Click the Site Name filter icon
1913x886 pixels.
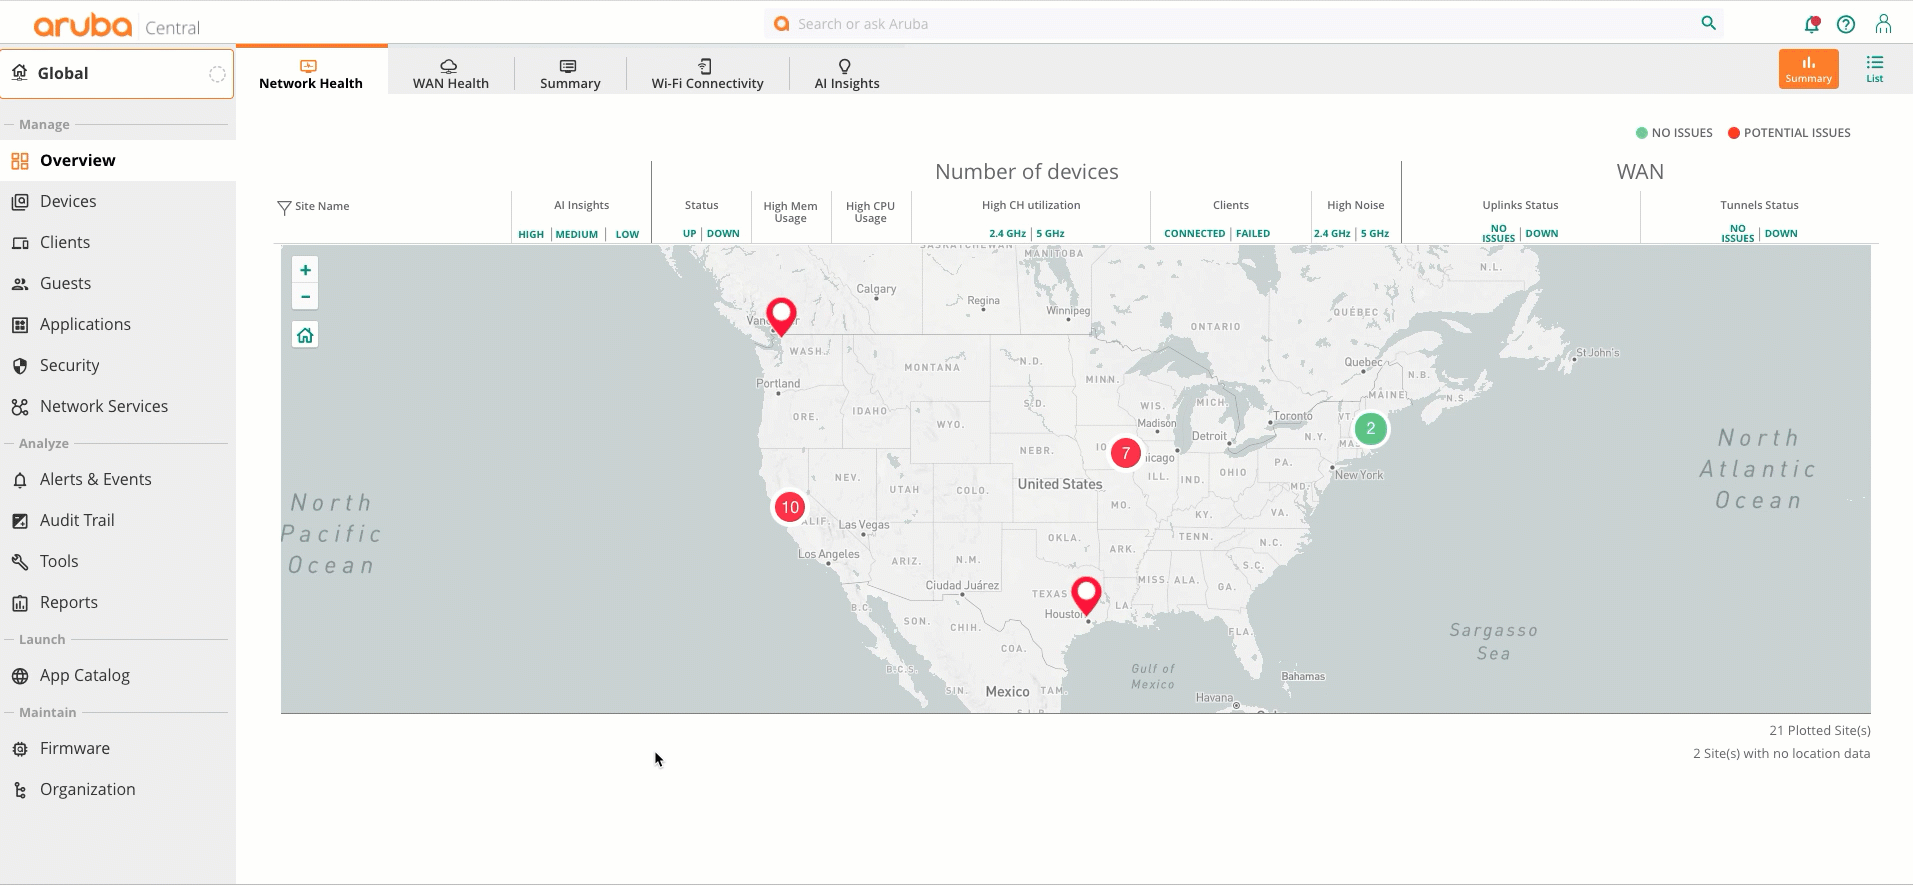click(284, 207)
